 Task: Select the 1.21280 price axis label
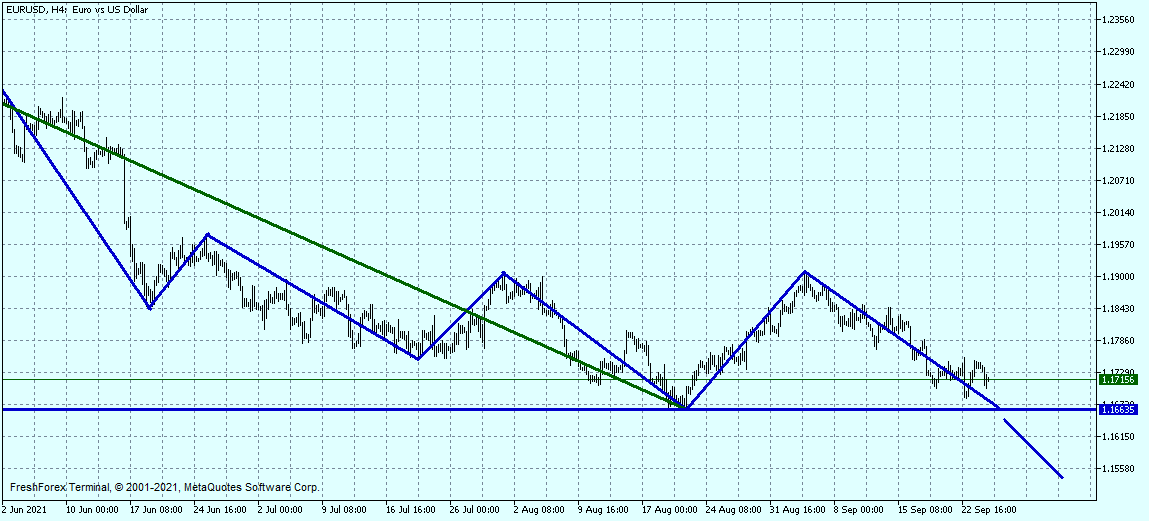(x=1118, y=149)
